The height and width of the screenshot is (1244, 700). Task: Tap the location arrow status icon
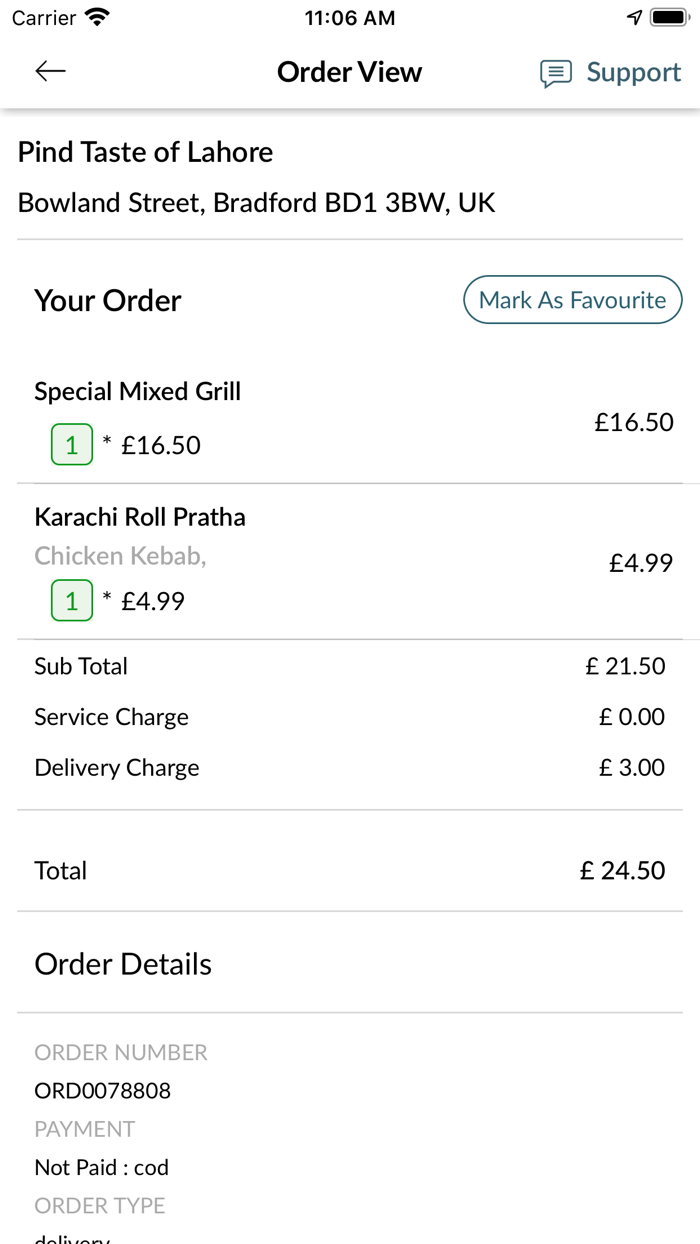click(634, 17)
